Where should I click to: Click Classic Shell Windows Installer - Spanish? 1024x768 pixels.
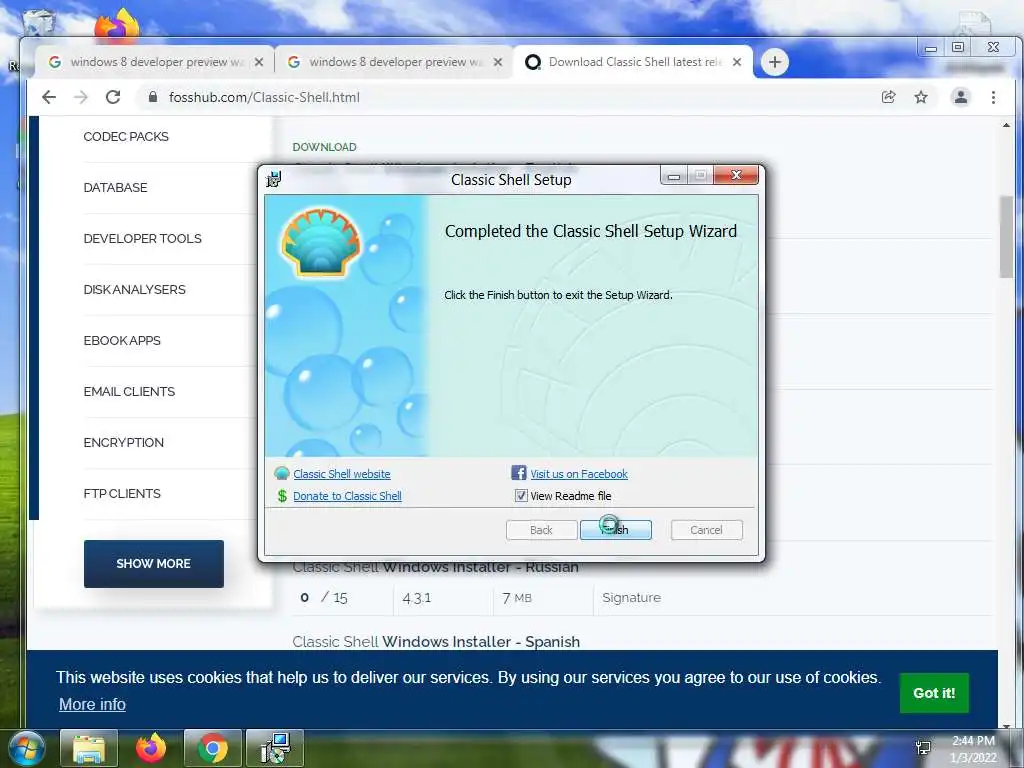tap(436, 642)
